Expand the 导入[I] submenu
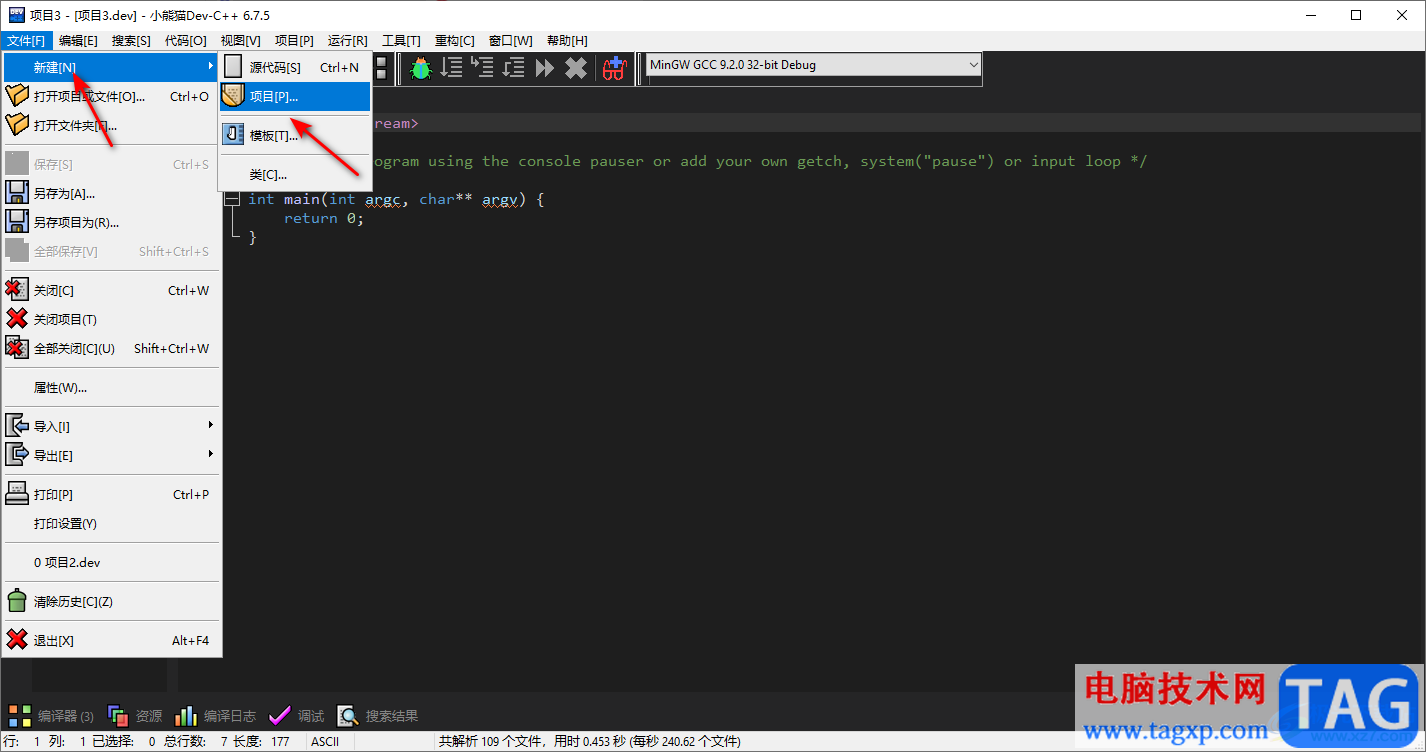The image size is (1426, 752). tap(111, 426)
